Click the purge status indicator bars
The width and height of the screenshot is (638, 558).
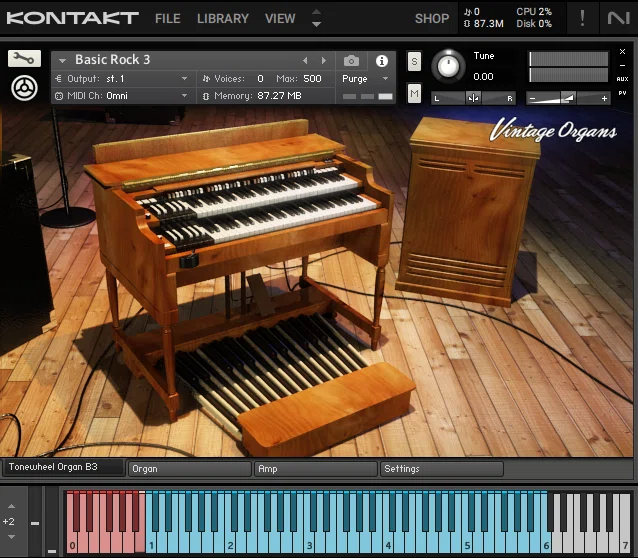pos(367,96)
